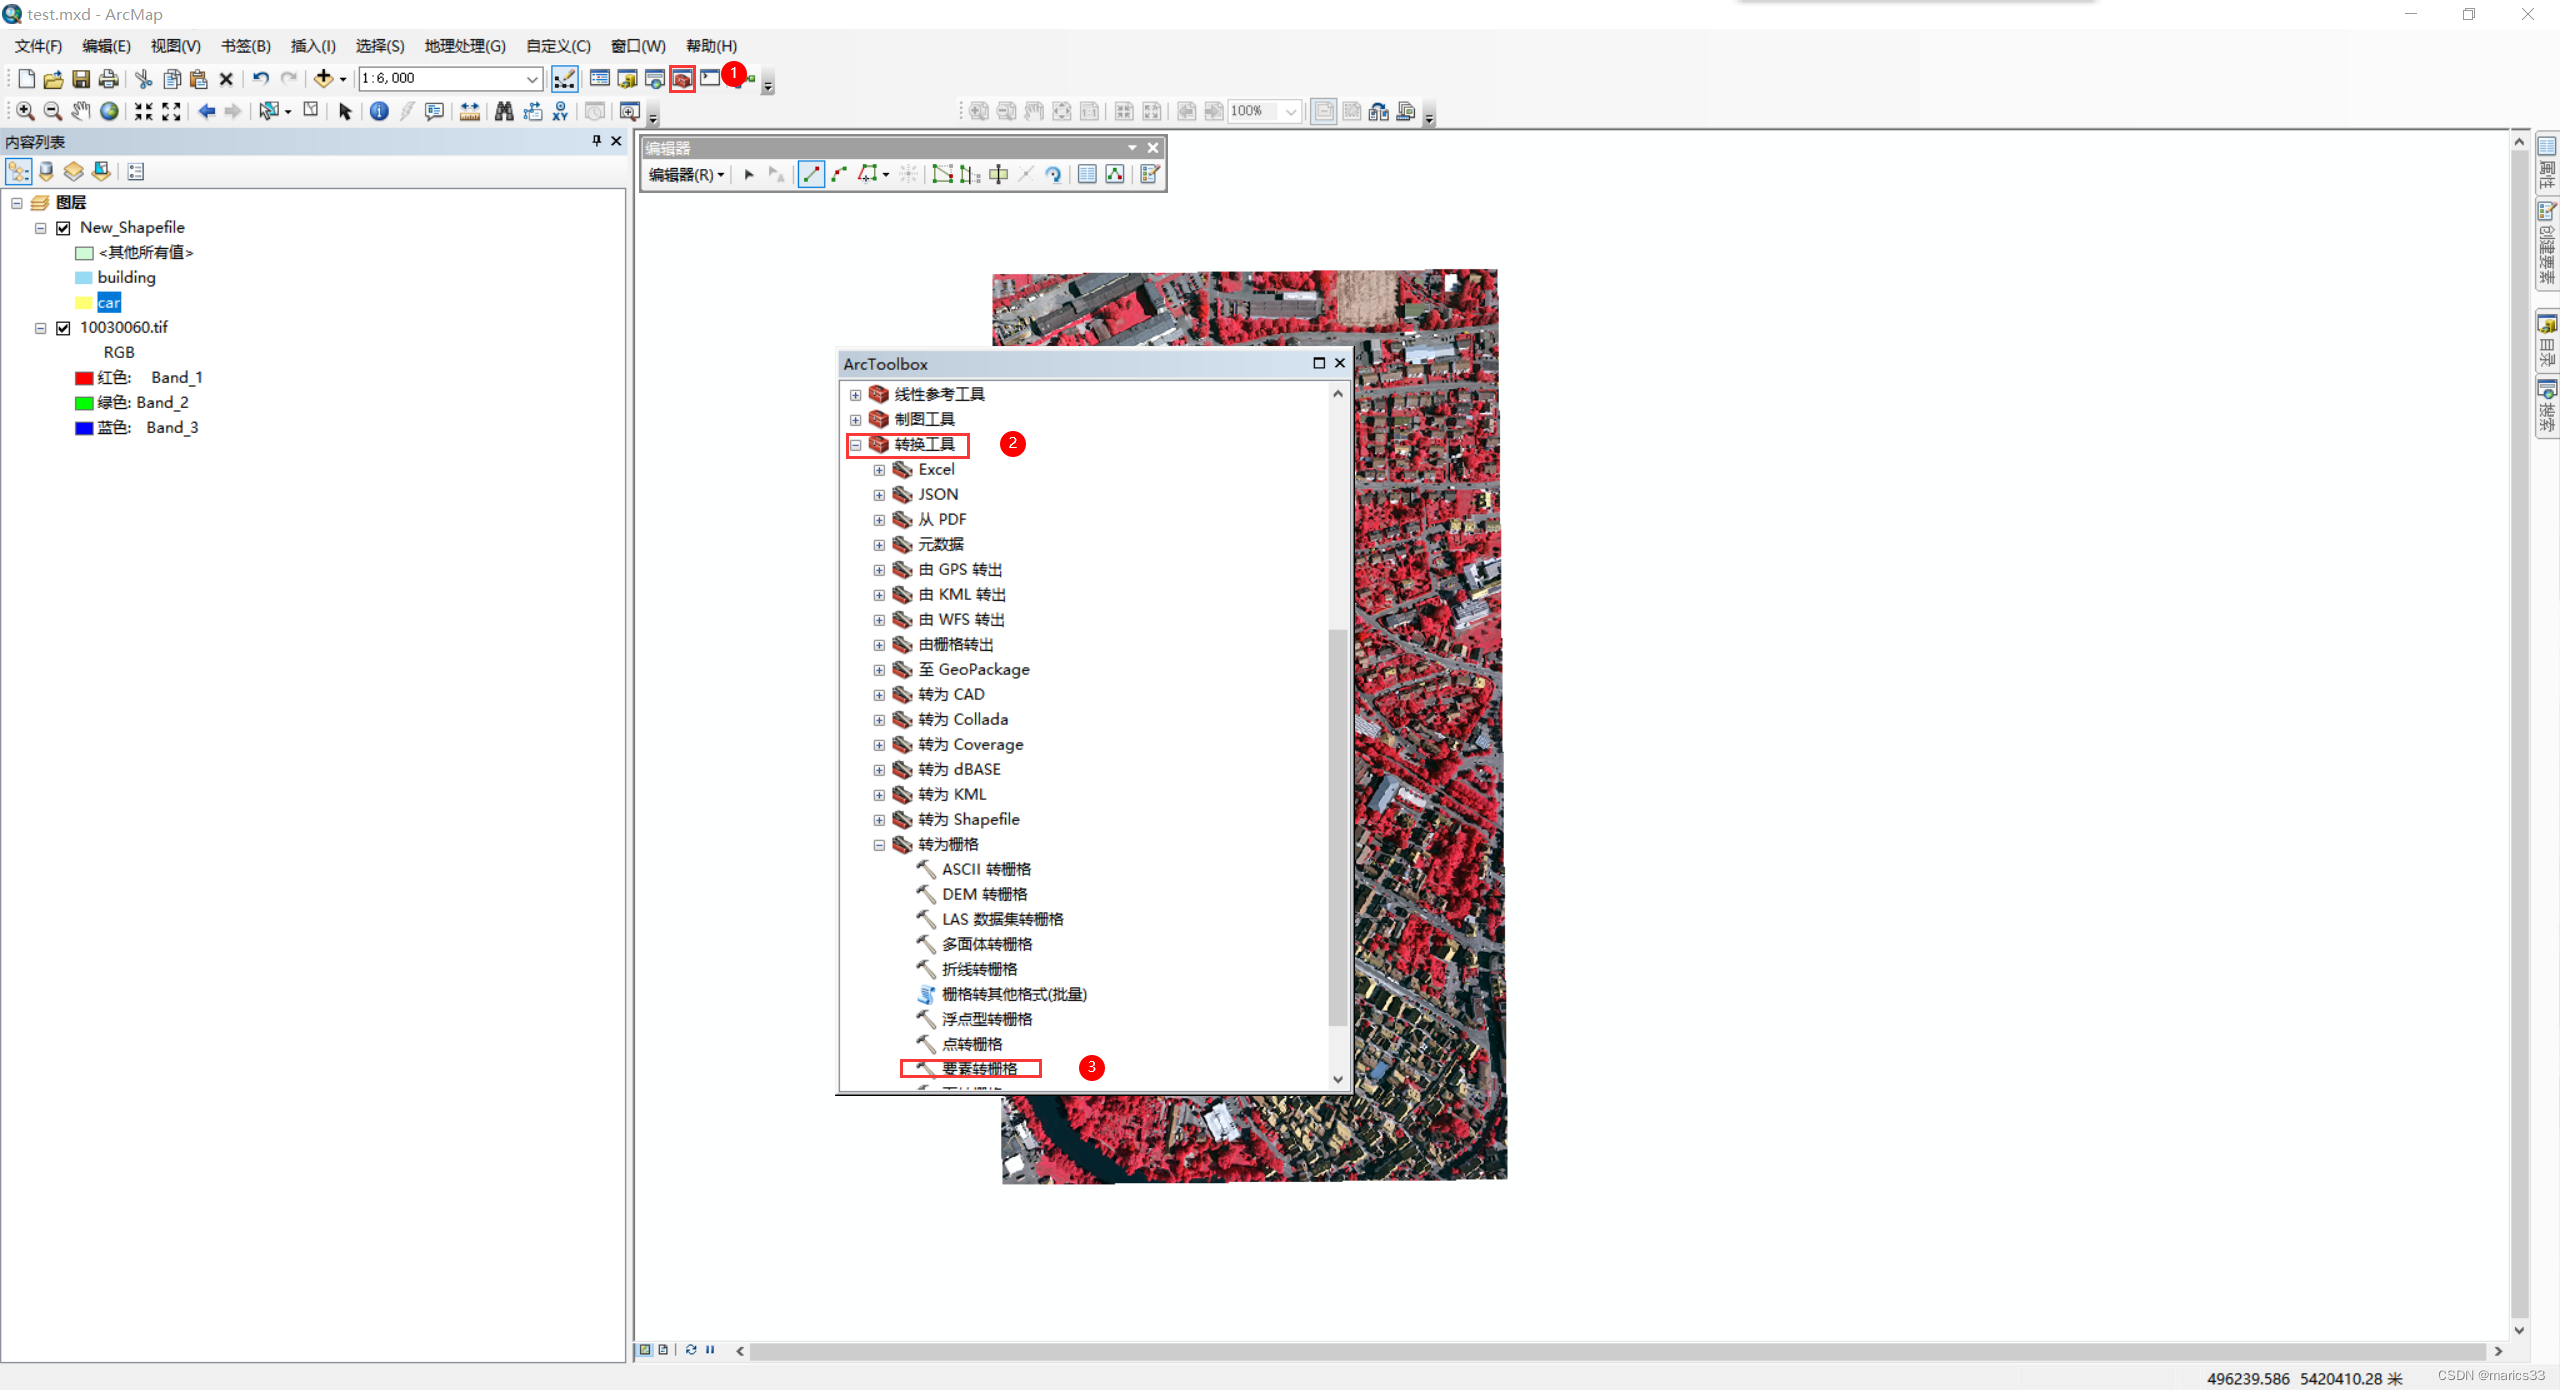2560x1390 pixels.
Task: Click the measure distance tool icon
Action: (472, 111)
